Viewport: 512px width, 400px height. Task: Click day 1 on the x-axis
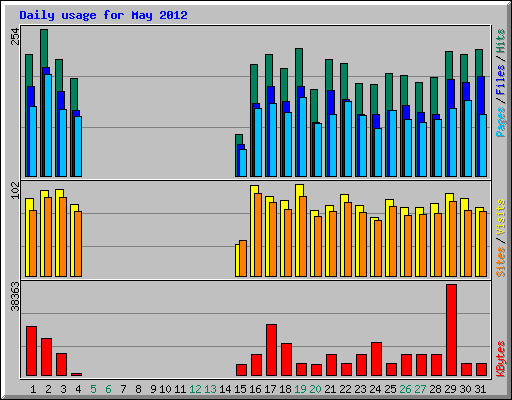point(33,389)
